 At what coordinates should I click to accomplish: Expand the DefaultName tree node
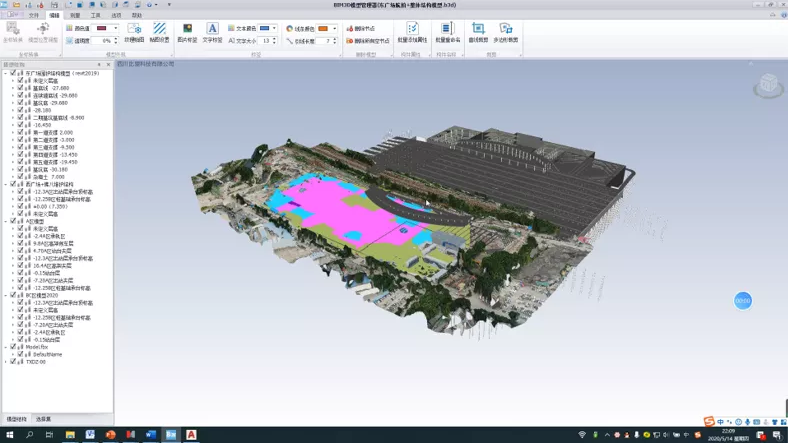(x=13, y=354)
